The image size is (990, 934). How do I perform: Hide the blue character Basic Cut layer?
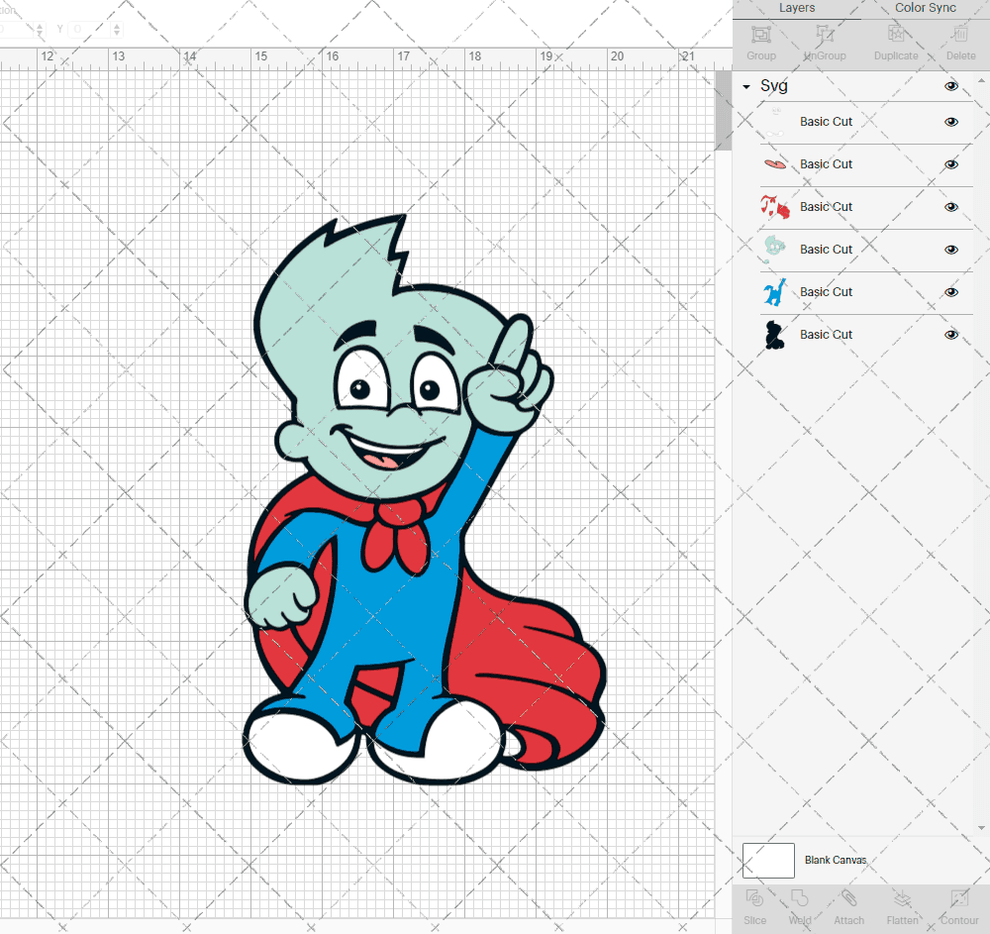[950, 292]
